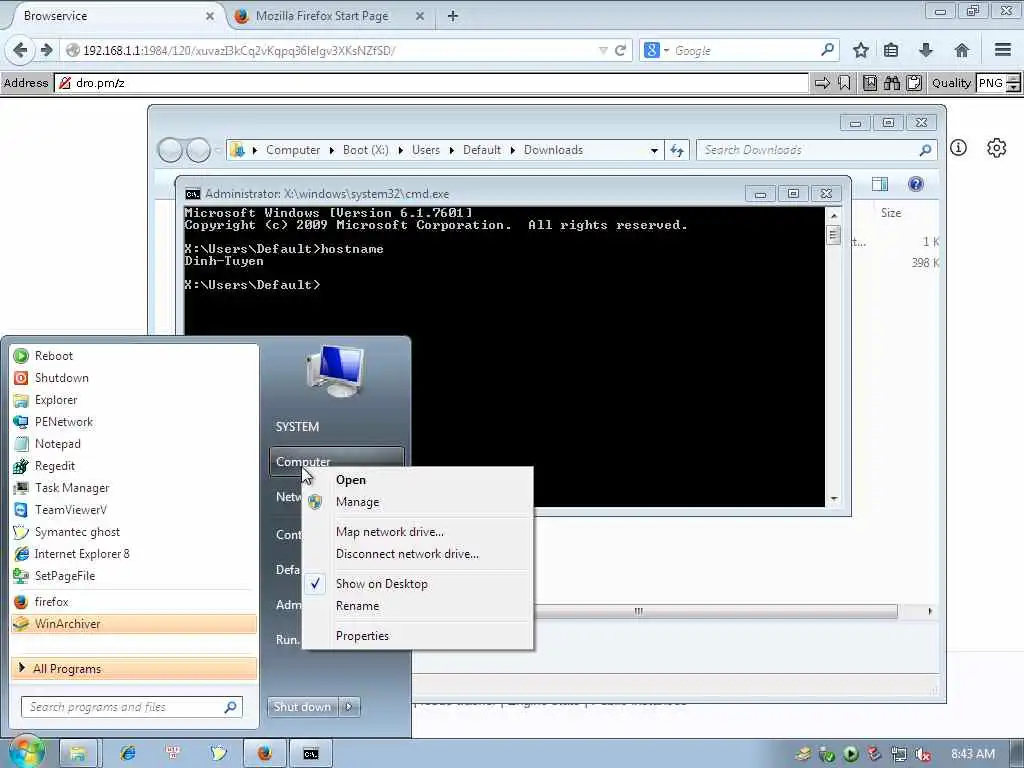
Task: Launch Symantec ghost from start menu
Action: (77, 532)
